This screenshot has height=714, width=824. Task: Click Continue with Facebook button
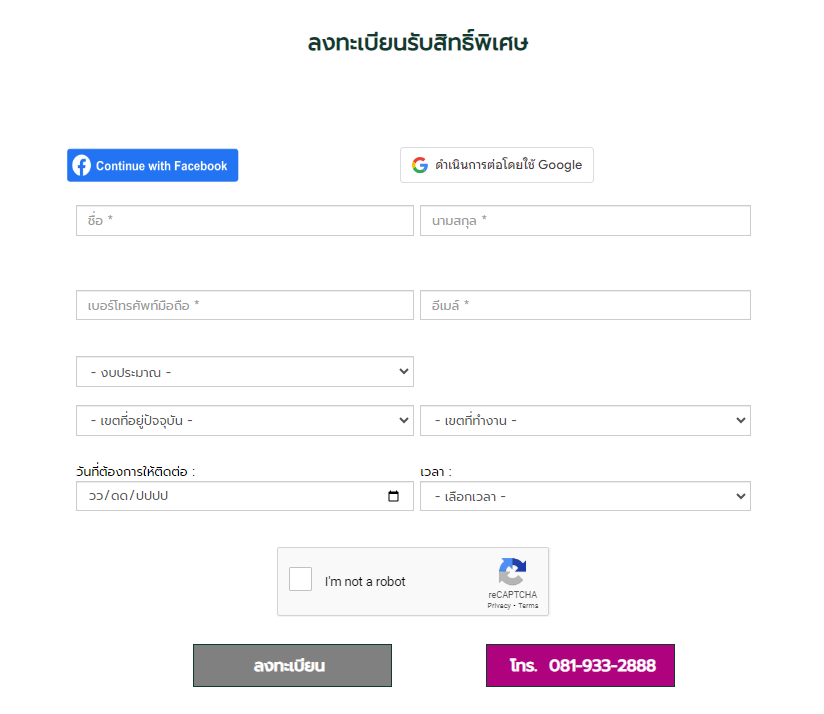point(152,165)
